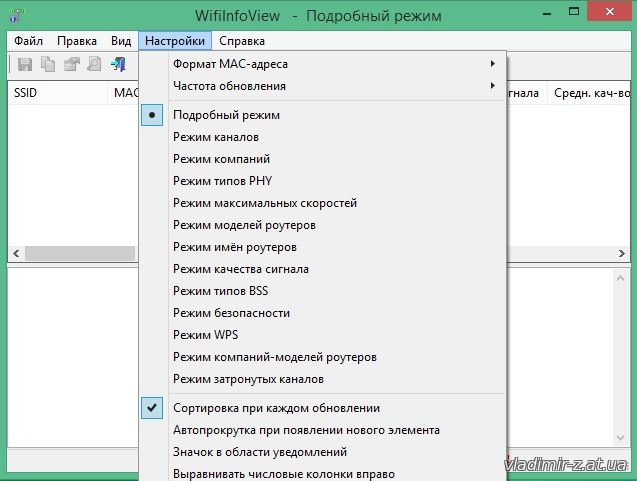The image size is (637, 481).
Task: Choose Режим компаний-моделей роутеров
Action: click(322, 357)
